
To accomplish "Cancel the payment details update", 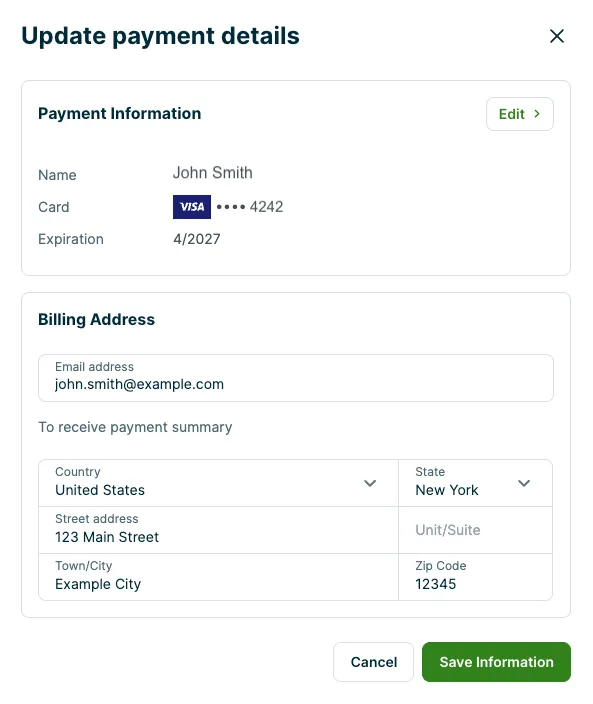I will pos(373,662).
